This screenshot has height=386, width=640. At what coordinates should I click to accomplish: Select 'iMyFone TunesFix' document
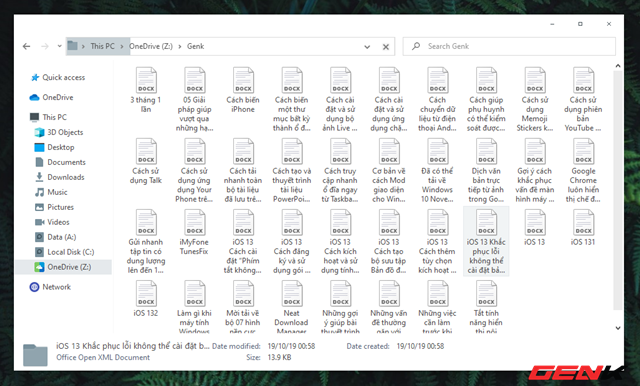[x=194, y=233]
